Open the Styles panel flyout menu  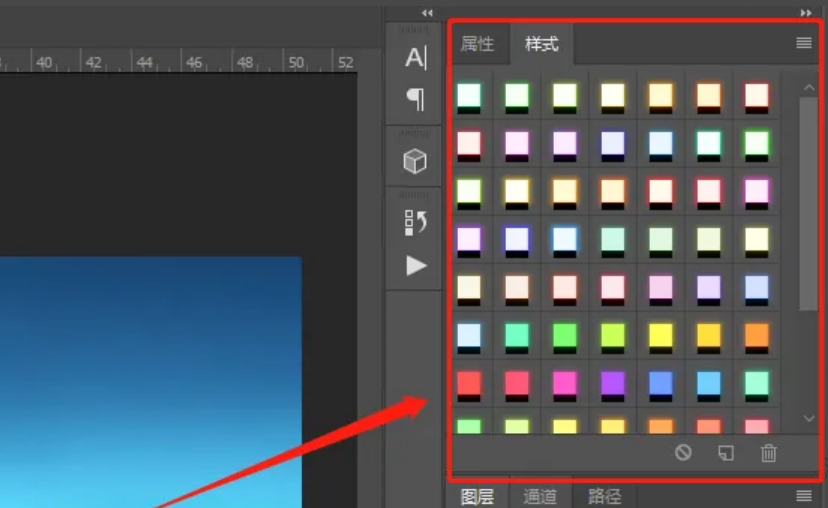(803, 43)
